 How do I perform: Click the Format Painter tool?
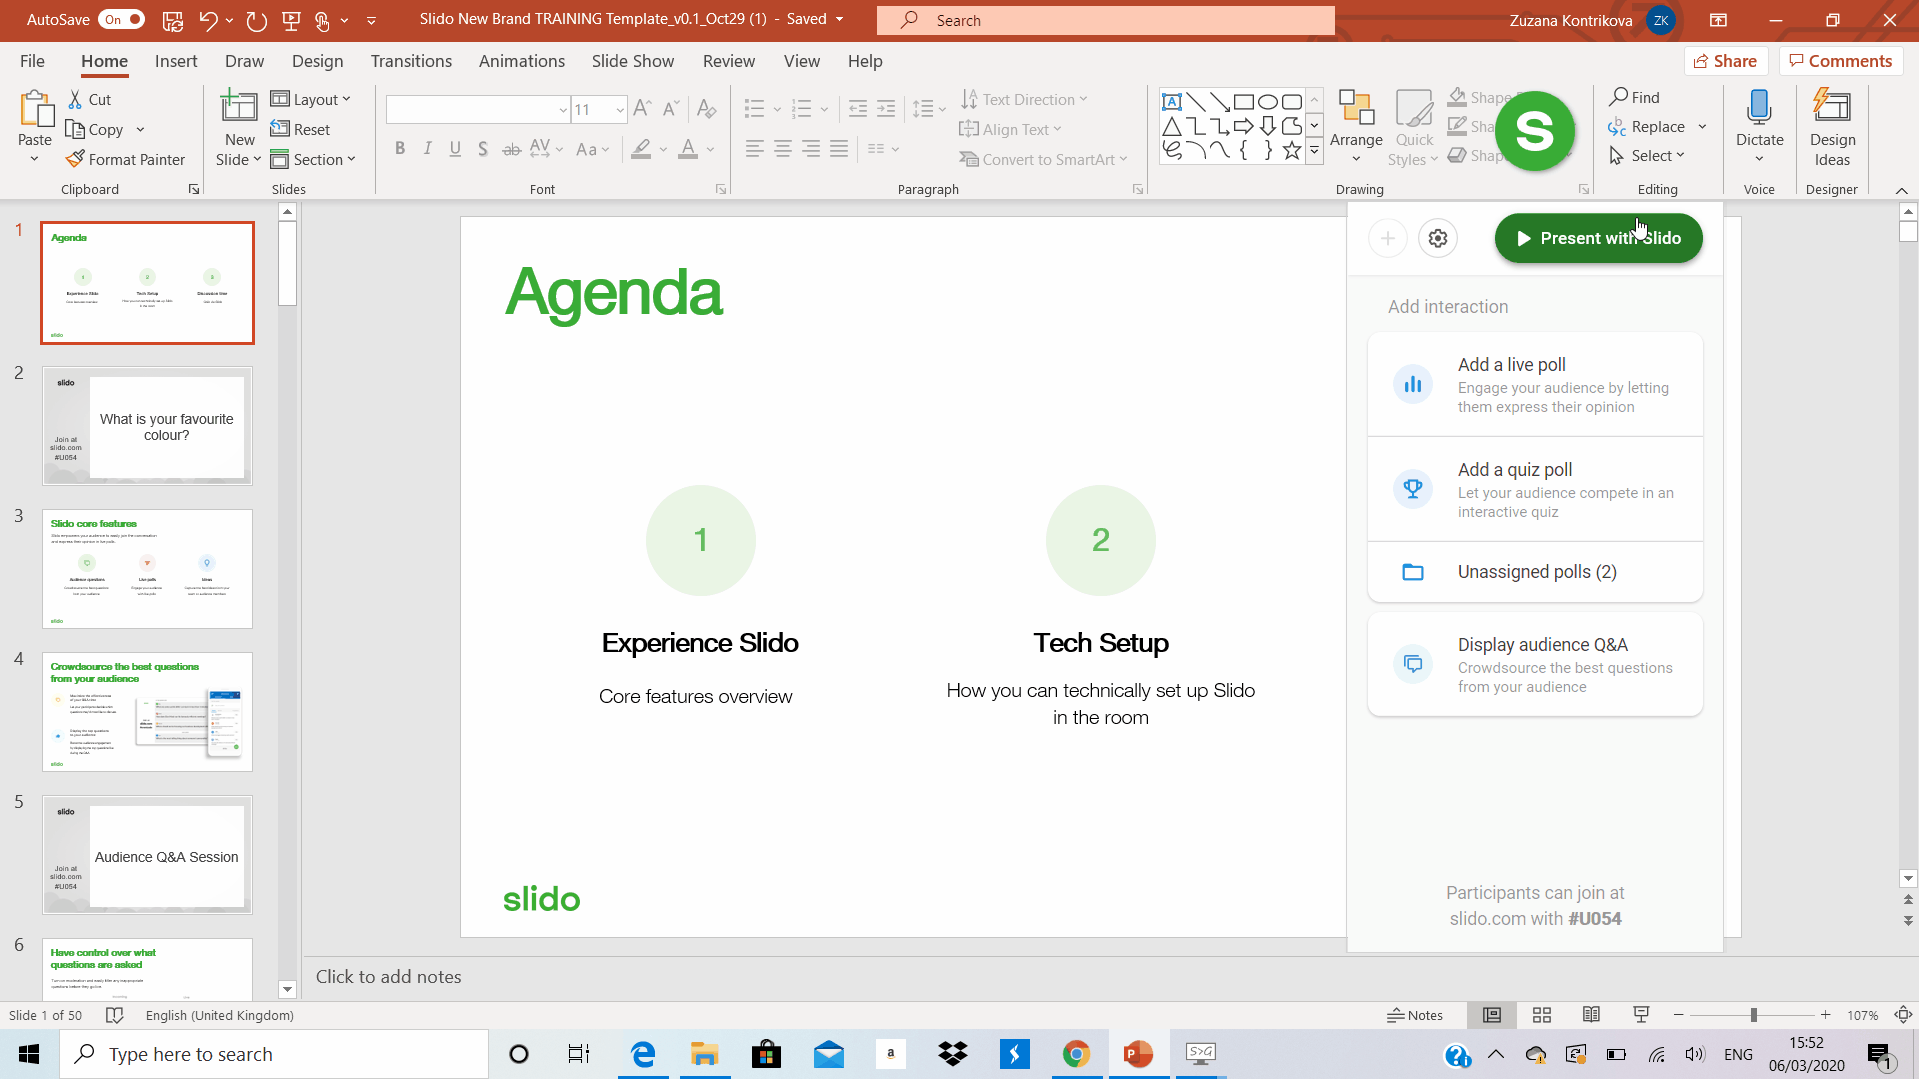pos(125,159)
